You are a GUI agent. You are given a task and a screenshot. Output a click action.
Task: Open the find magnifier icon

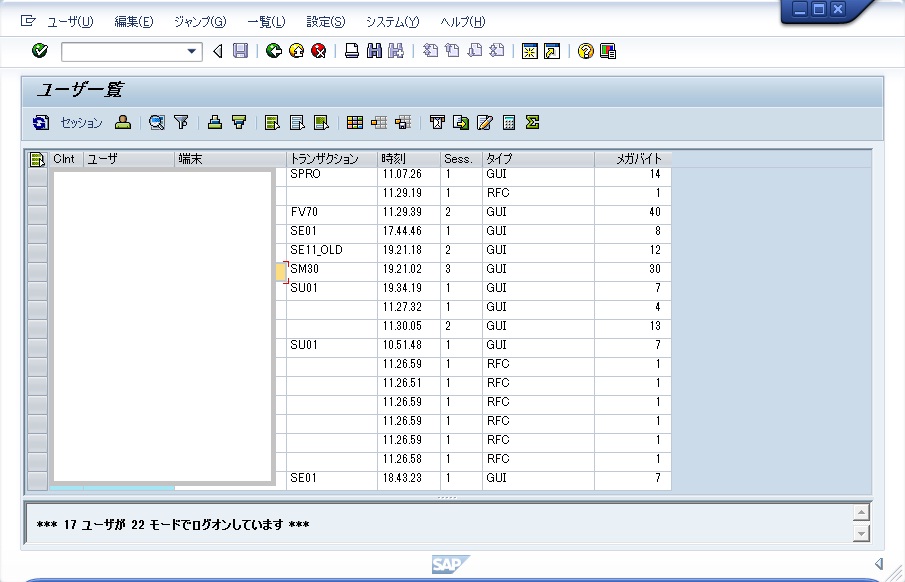click(156, 122)
